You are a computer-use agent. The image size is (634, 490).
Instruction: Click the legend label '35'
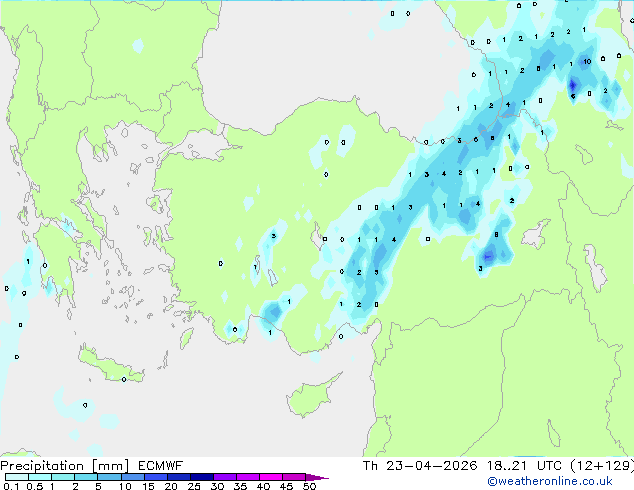[x=240, y=486]
